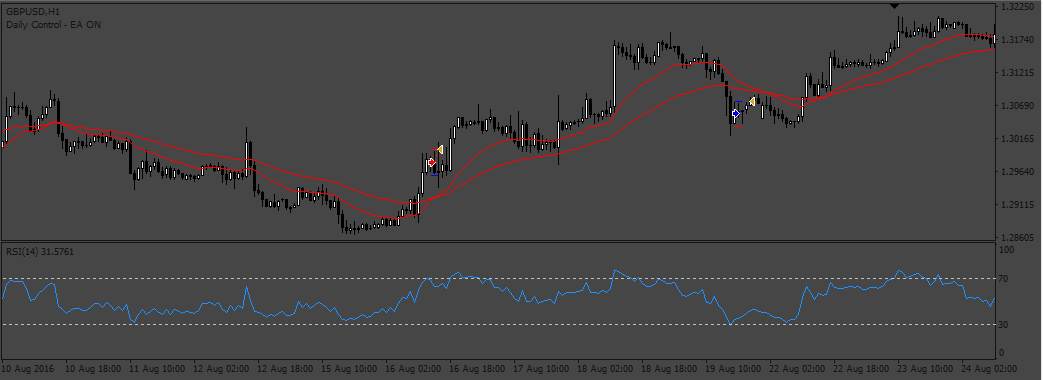Click the orange close arrow beside blue buy arrow
This screenshot has height=380, width=1043.
click(x=752, y=101)
